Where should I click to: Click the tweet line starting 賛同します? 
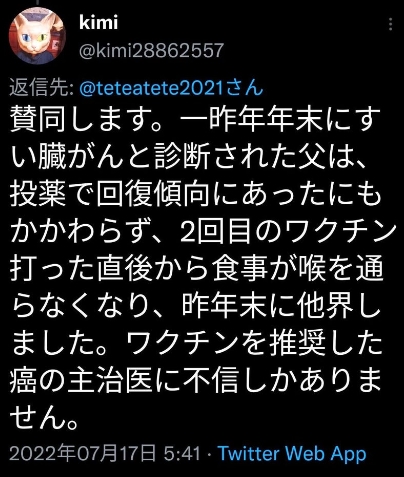click(x=196, y=120)
